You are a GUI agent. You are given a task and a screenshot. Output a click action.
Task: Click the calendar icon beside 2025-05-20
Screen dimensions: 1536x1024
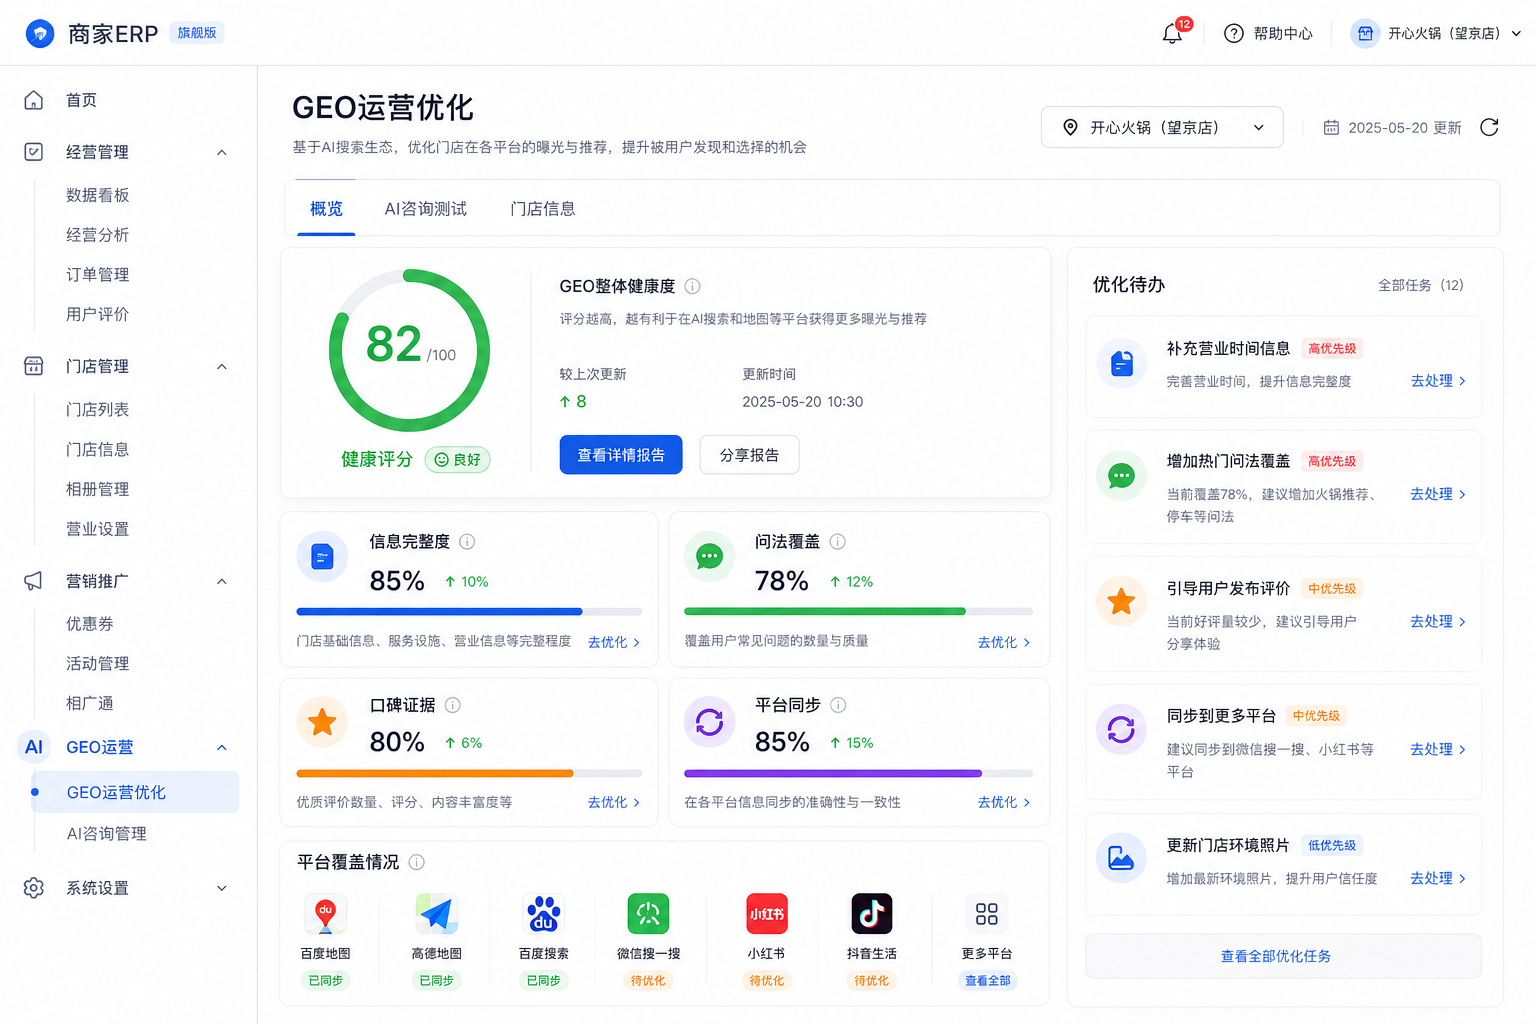[1331, 128]
